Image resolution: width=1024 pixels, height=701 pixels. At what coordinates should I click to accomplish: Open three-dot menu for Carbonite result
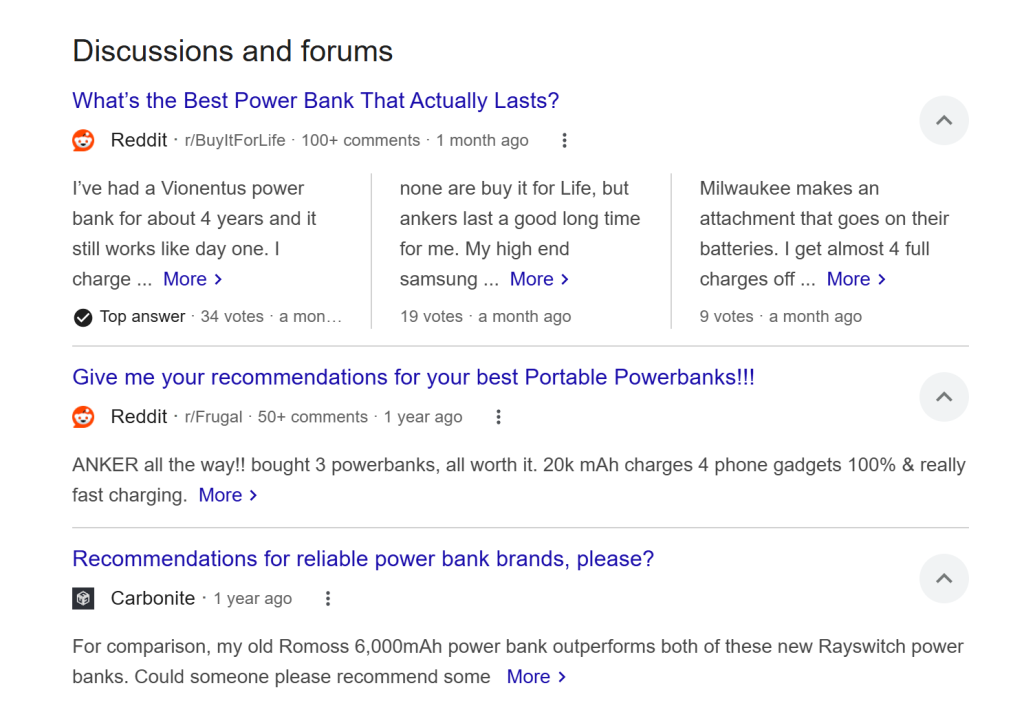click(x=327, y=599)
